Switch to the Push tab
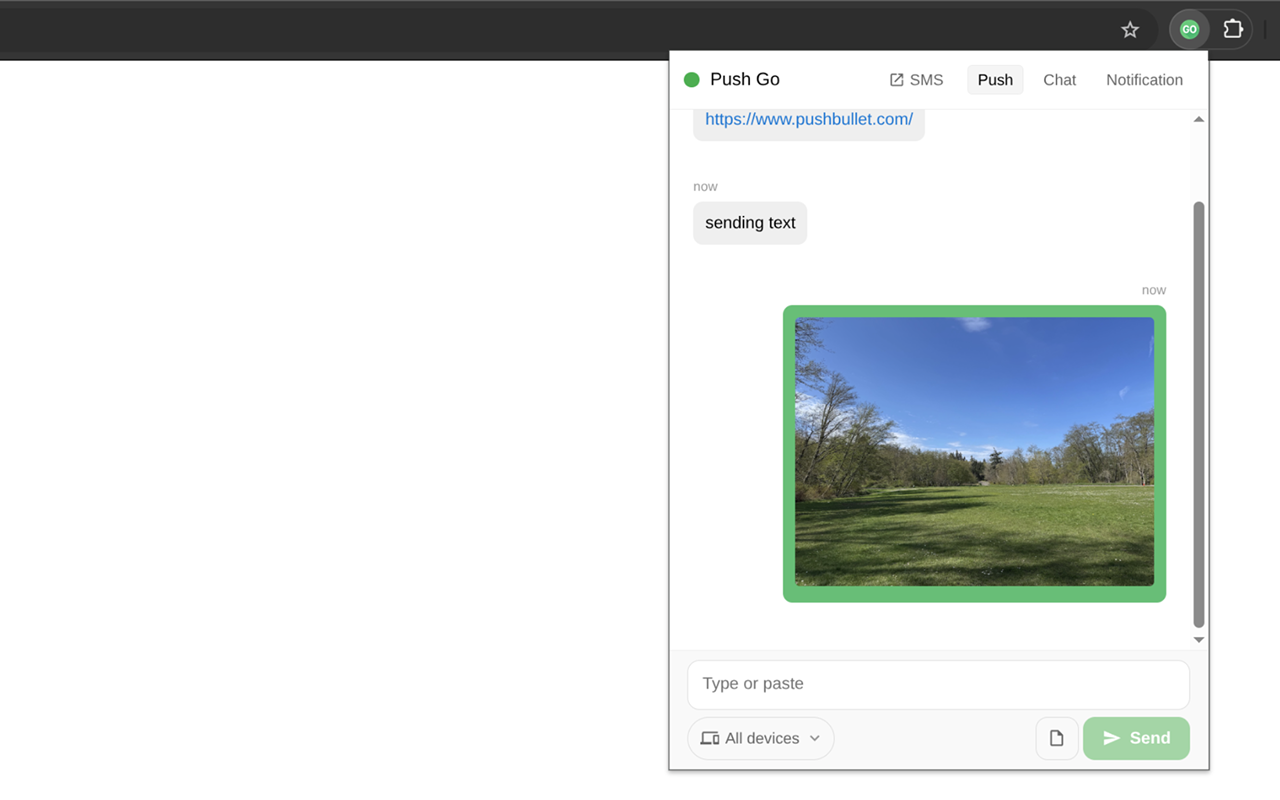1280x800 pixels. (995, 80)
